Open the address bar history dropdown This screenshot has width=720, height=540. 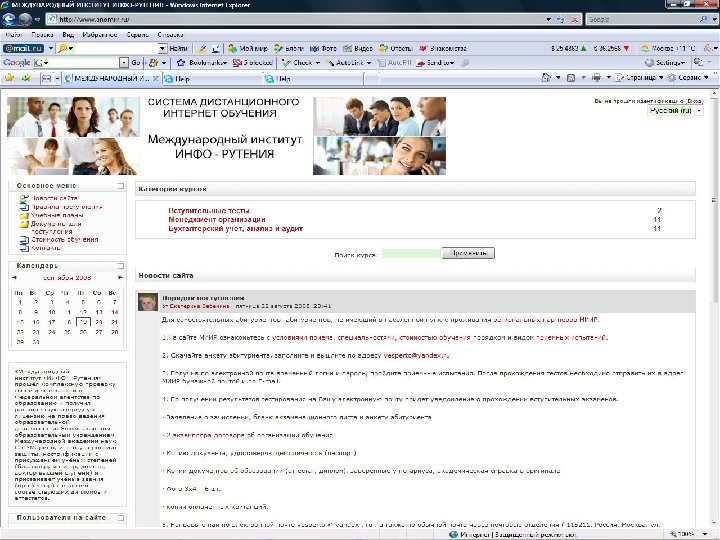[548, 19]
